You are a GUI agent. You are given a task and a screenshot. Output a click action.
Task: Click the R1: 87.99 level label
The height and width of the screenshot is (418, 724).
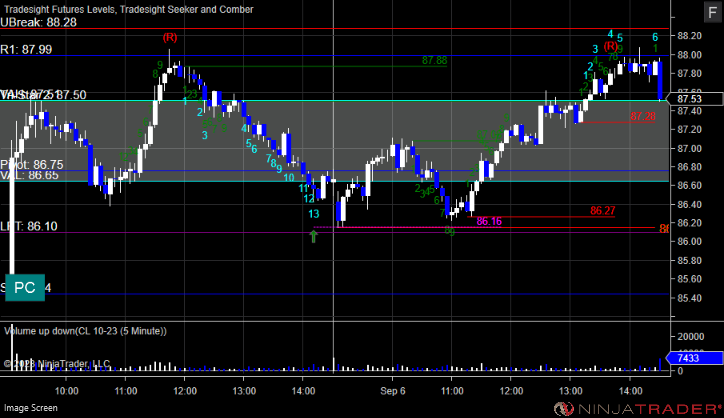(x=26, y=49)
